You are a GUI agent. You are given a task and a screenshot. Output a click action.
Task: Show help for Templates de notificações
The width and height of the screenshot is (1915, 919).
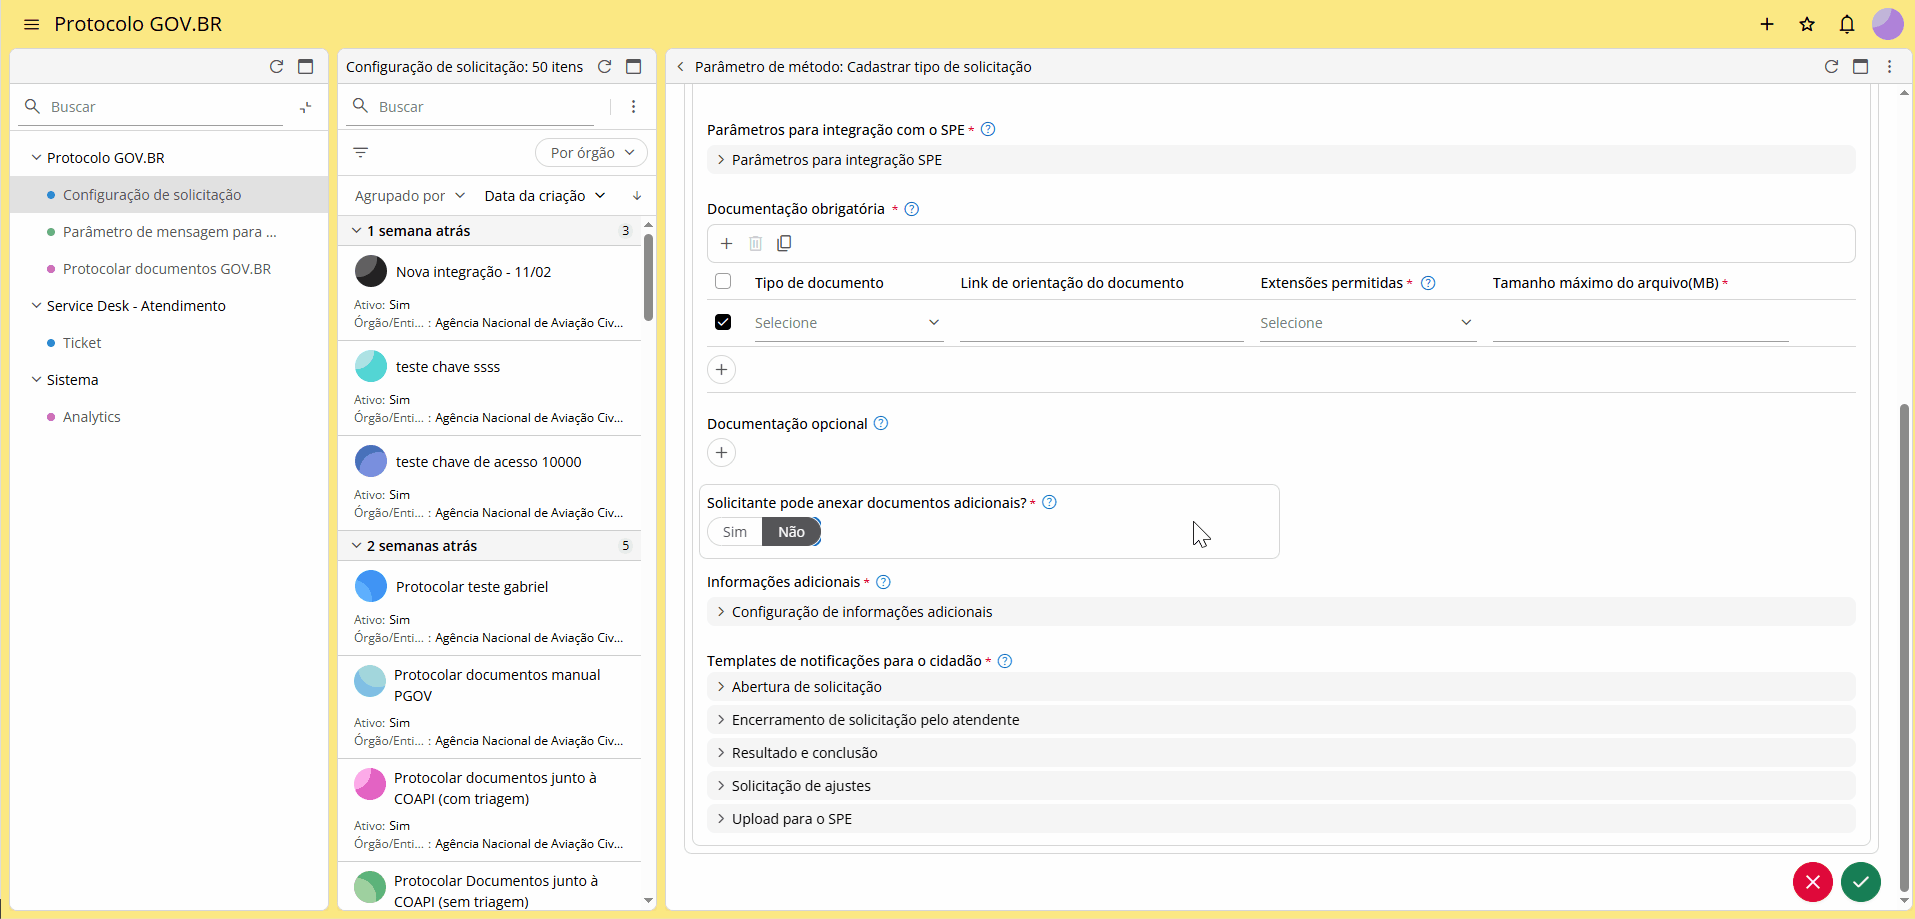pos(1006,661)
